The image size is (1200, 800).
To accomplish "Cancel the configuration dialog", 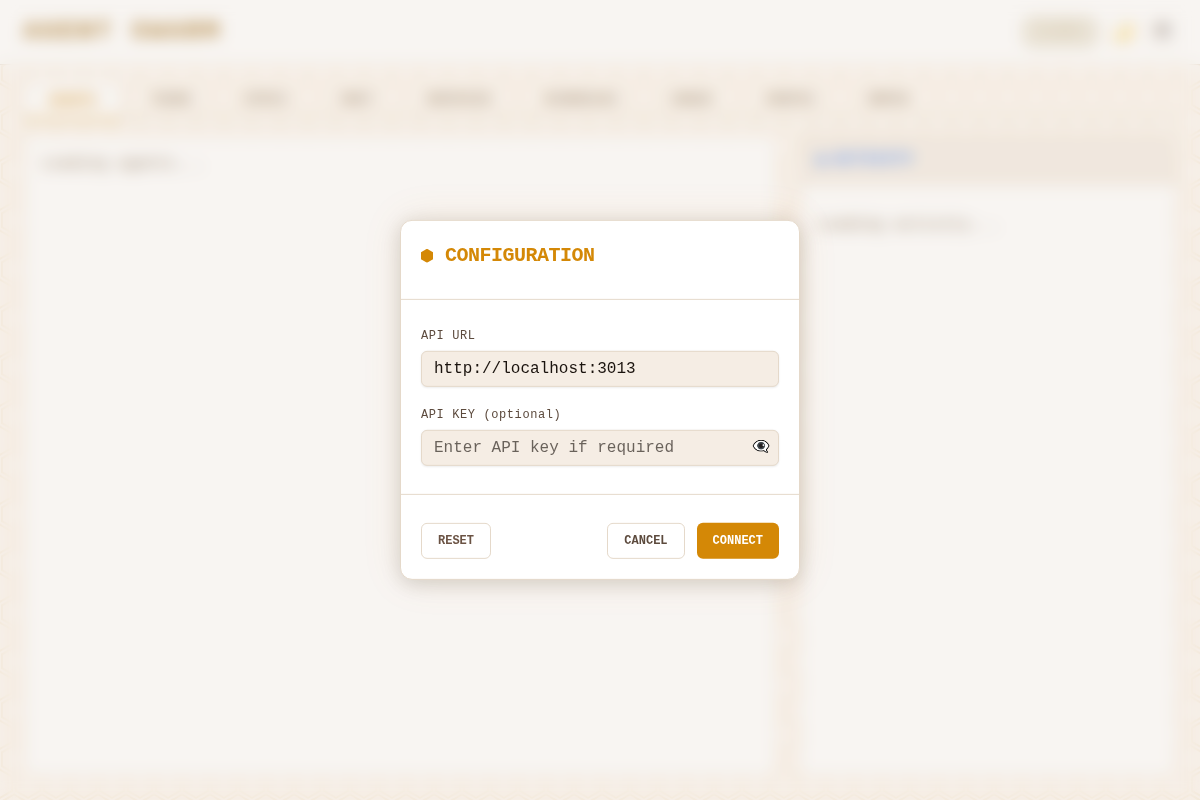I will 645,540.
